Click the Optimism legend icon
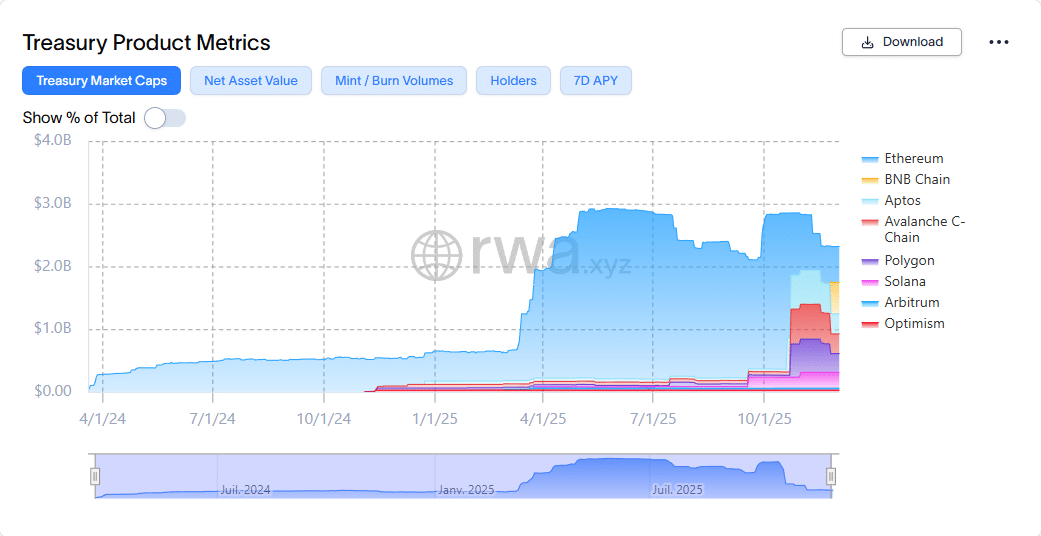This screenshot has width=1041, height=536. [x=869, y=324]
